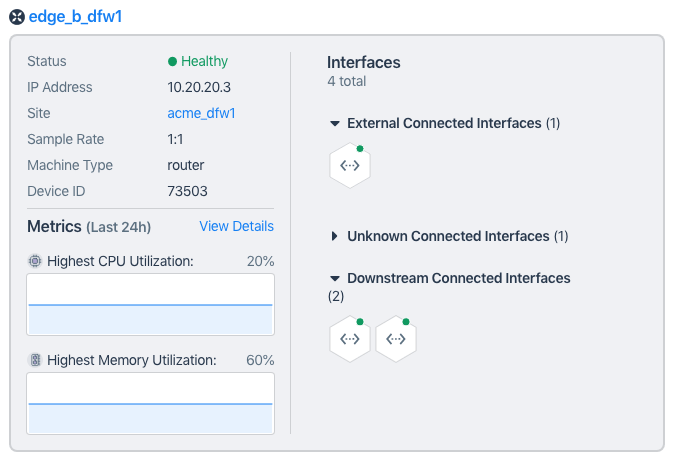674x461 pixels.
Task: Click the 60% memory utilization value
Action: pyautogui.click(x=260, y=360)
